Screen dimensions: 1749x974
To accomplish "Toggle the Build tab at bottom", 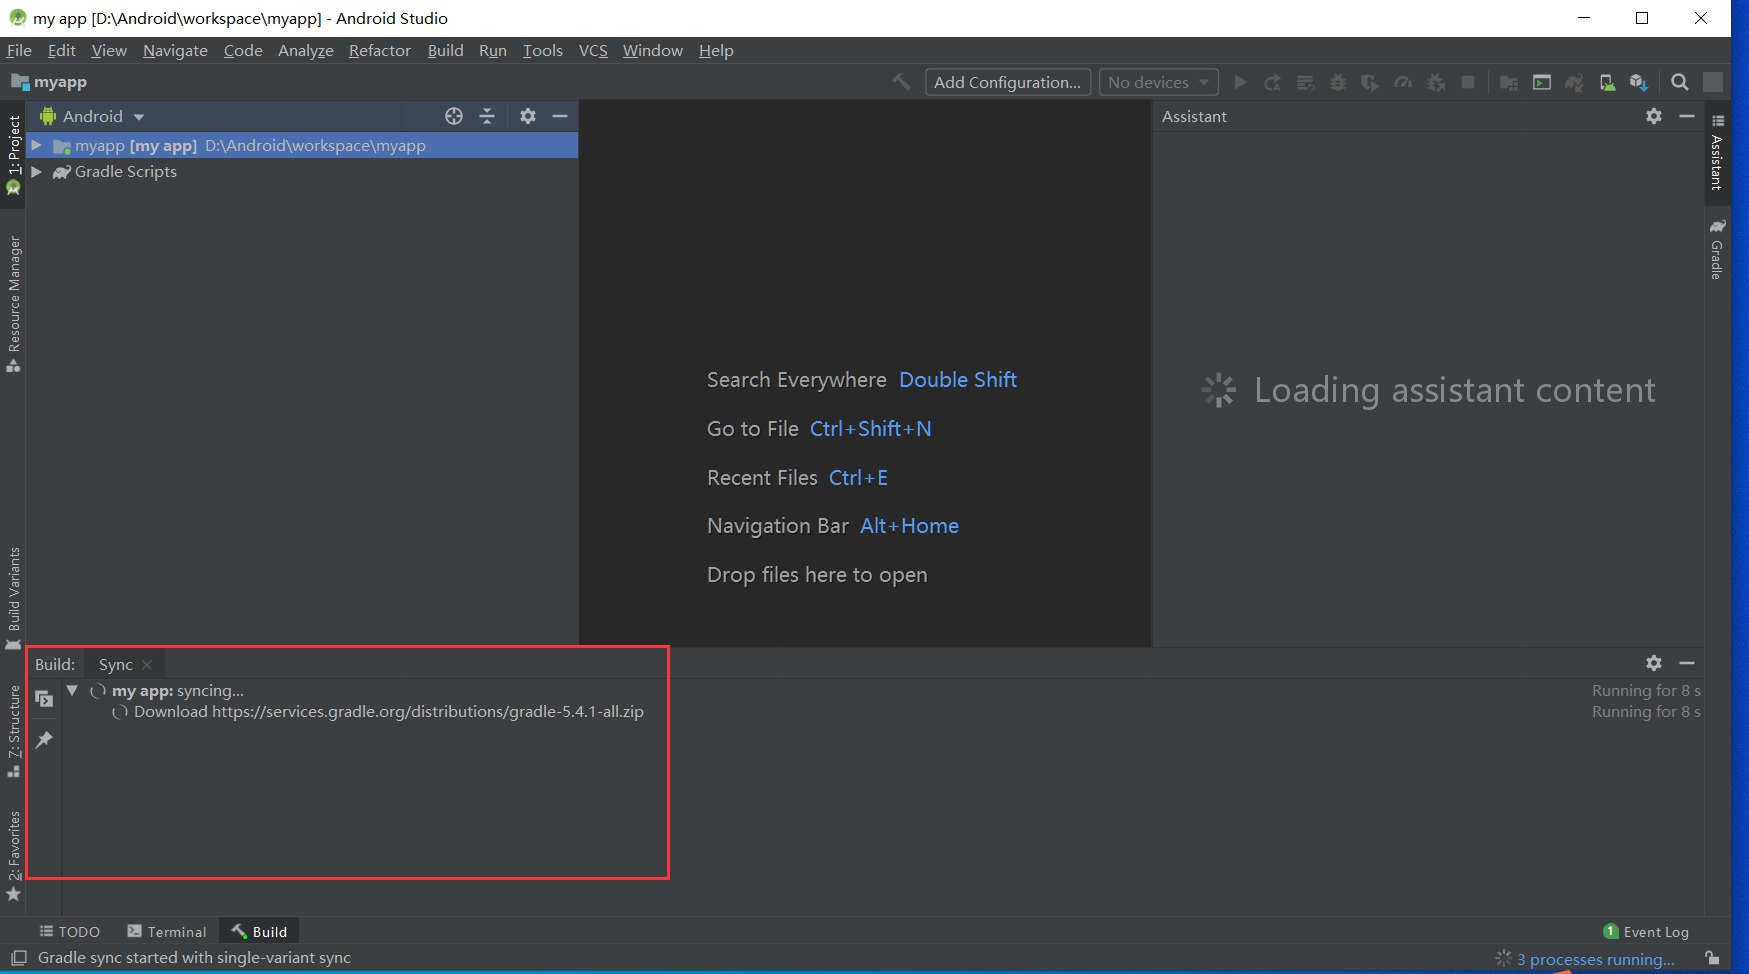I will [259, 931].
